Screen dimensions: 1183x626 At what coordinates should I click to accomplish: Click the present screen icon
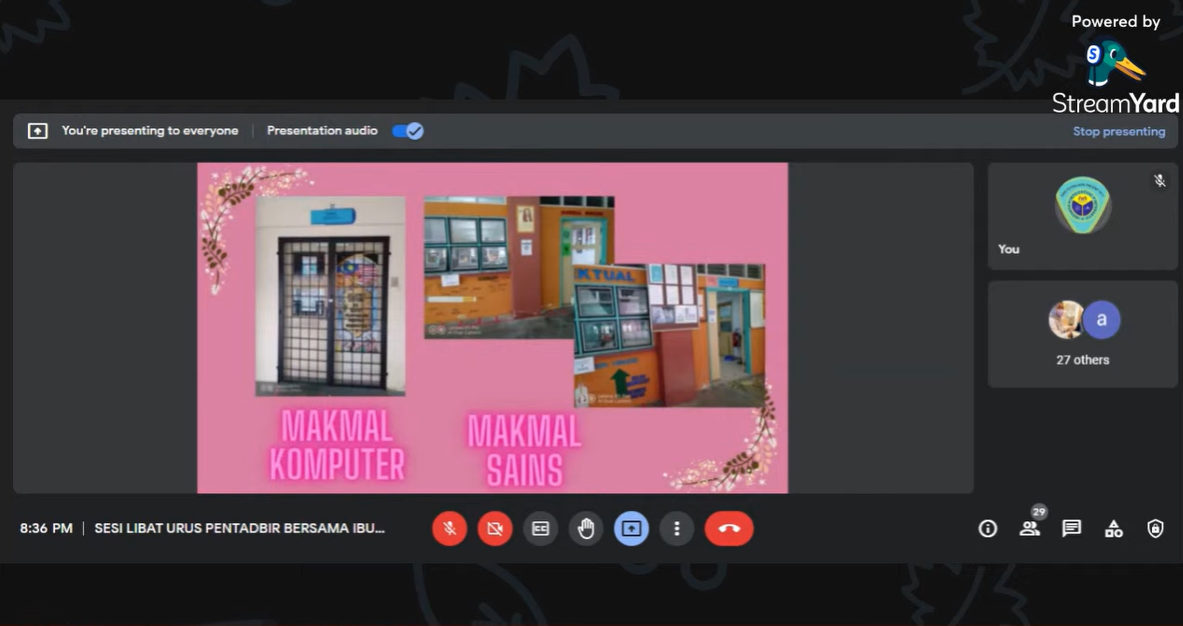pos(631,528)
